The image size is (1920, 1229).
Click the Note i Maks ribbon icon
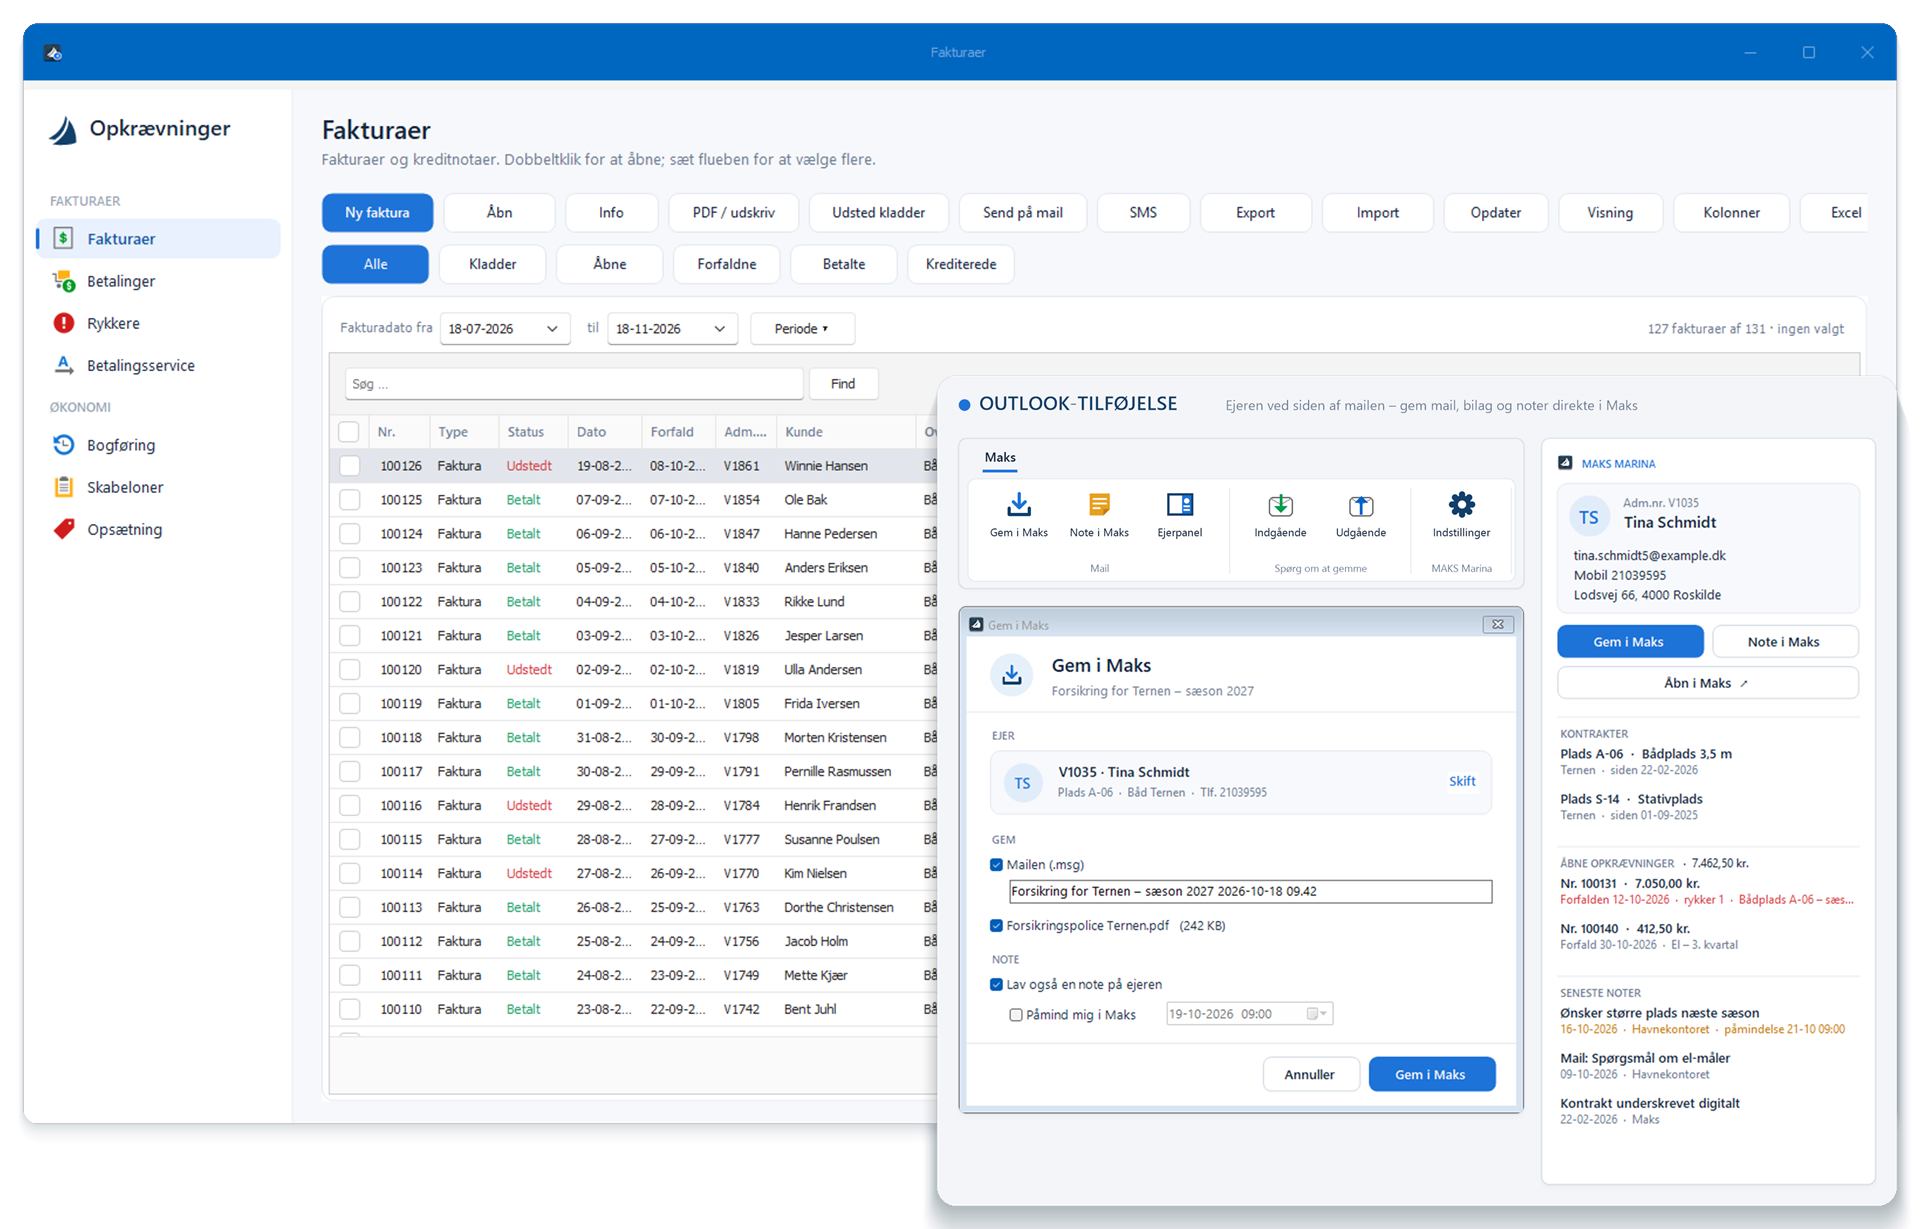1099,505
